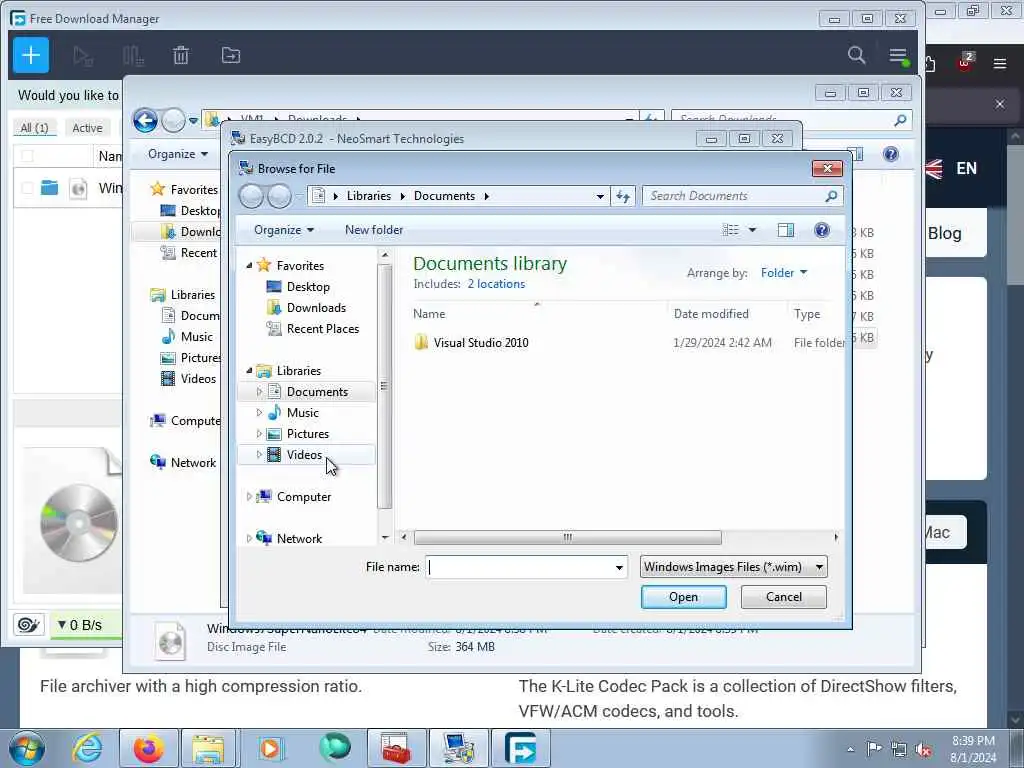Screen dimensions: 1024x768
Task: Expand the Pictures library tree node
Action: point(259,434)
